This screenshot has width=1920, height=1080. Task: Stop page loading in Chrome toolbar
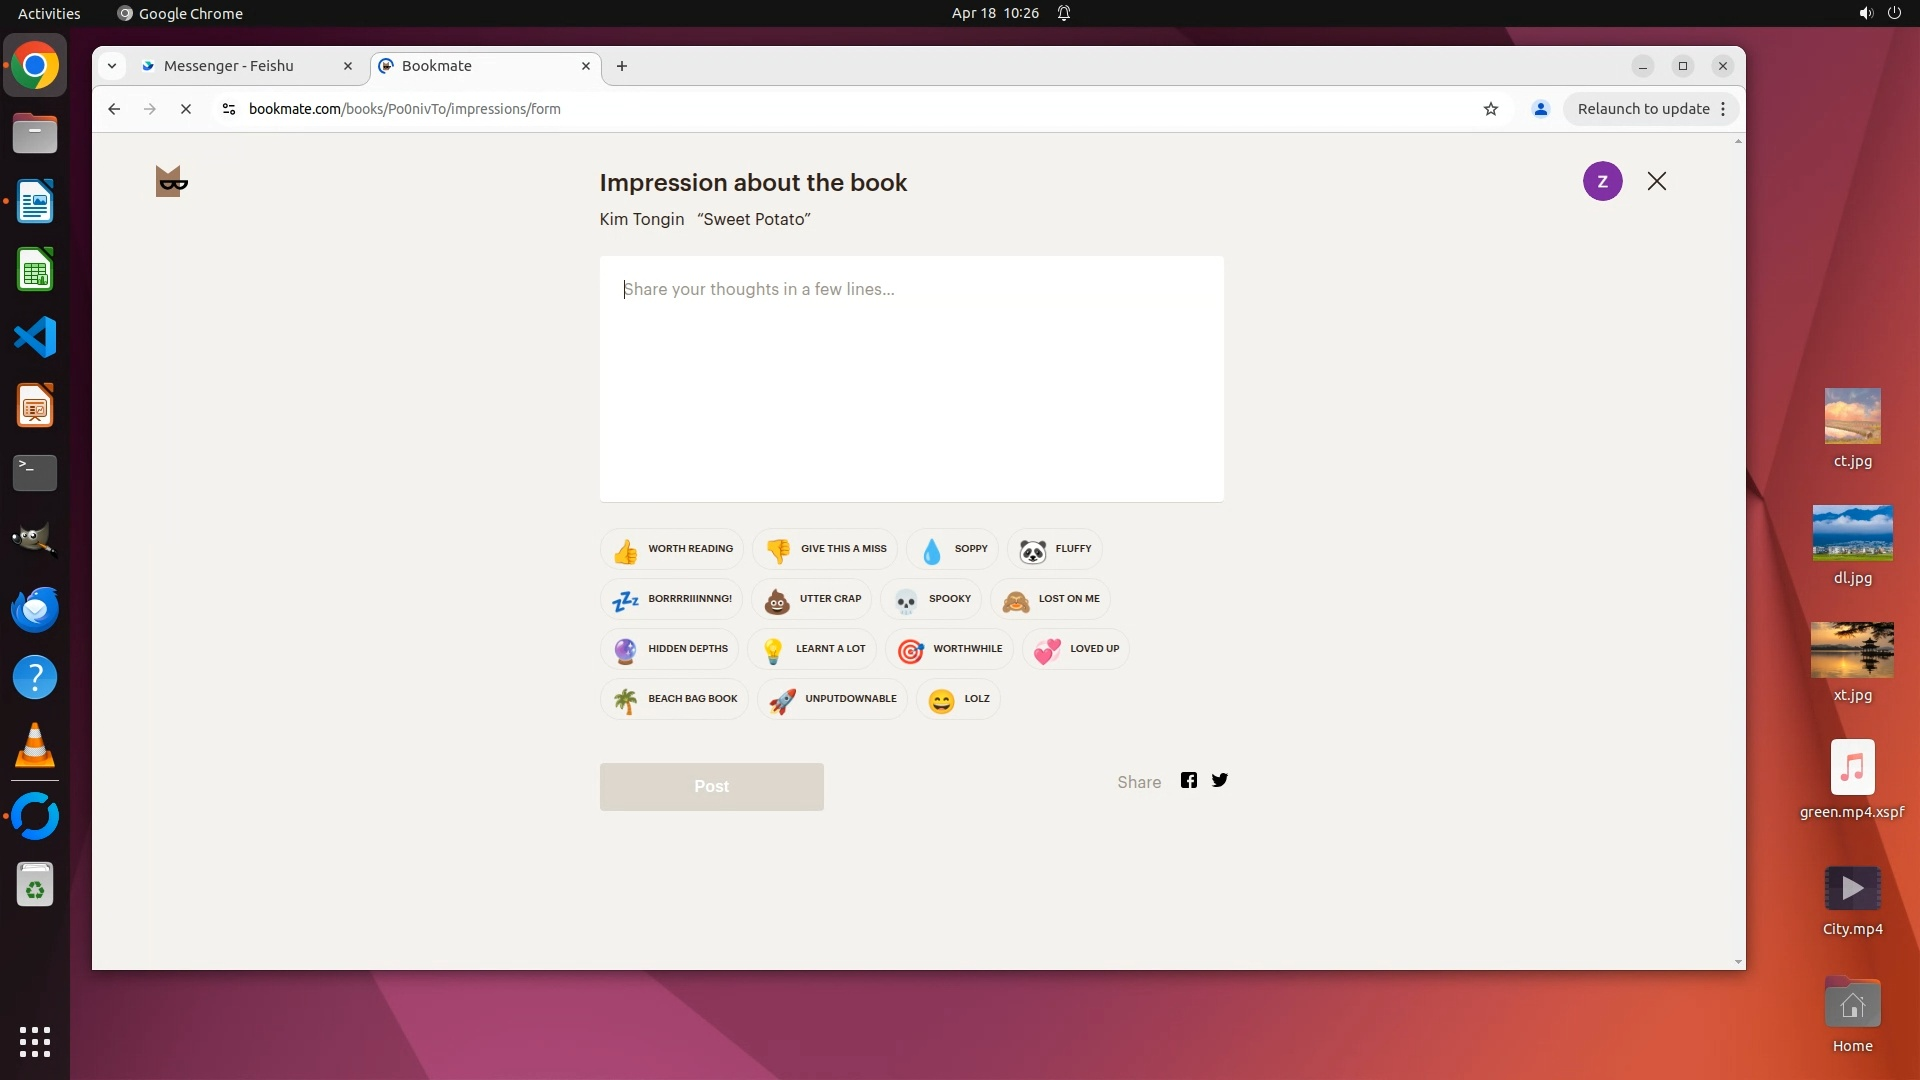[186, 109]
